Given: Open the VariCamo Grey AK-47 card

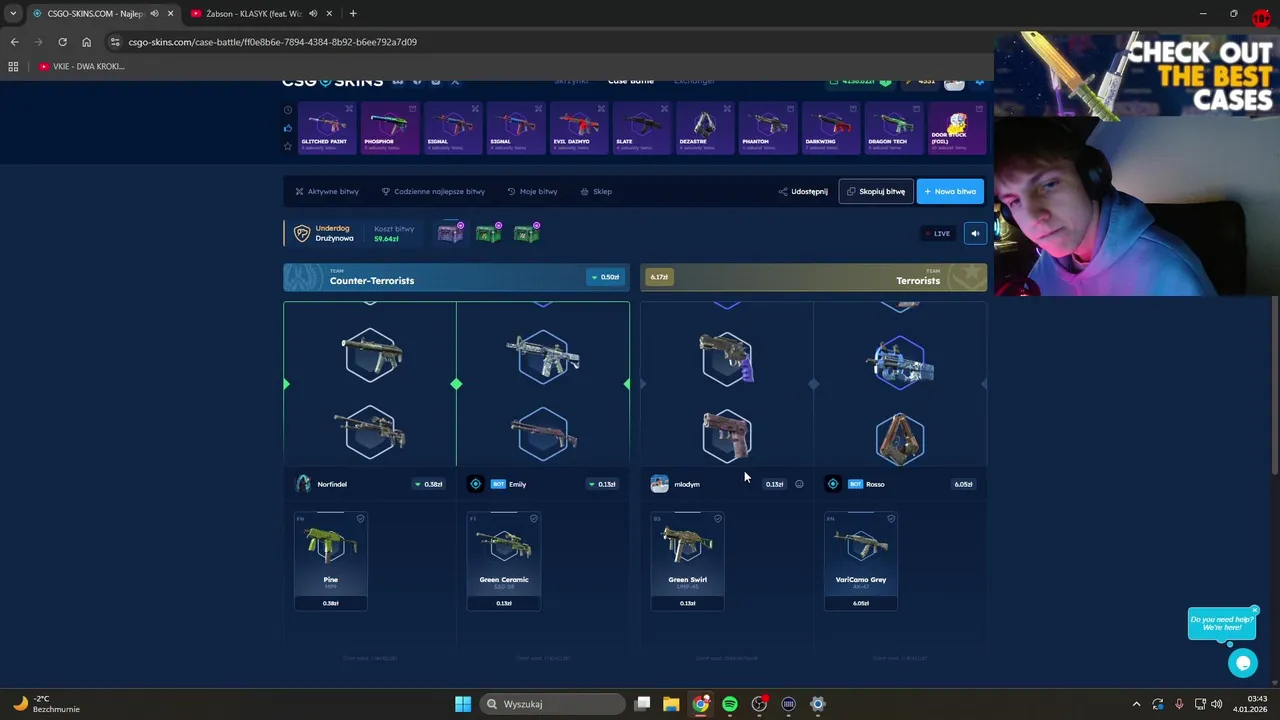Looking at the screenshot, I should [x=861, y=561].
